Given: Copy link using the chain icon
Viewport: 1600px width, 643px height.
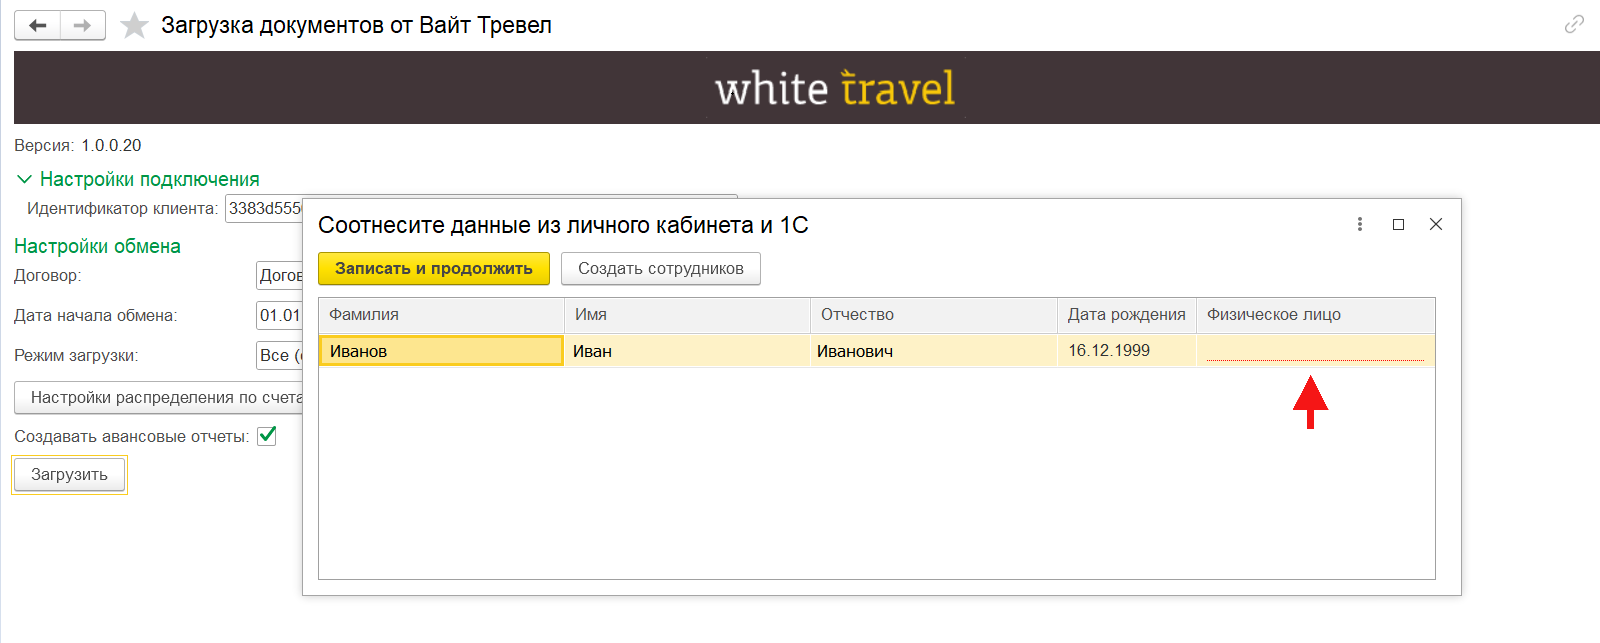Looking at the screenshot, I should pyautogui.click(x=1574, y=24).
